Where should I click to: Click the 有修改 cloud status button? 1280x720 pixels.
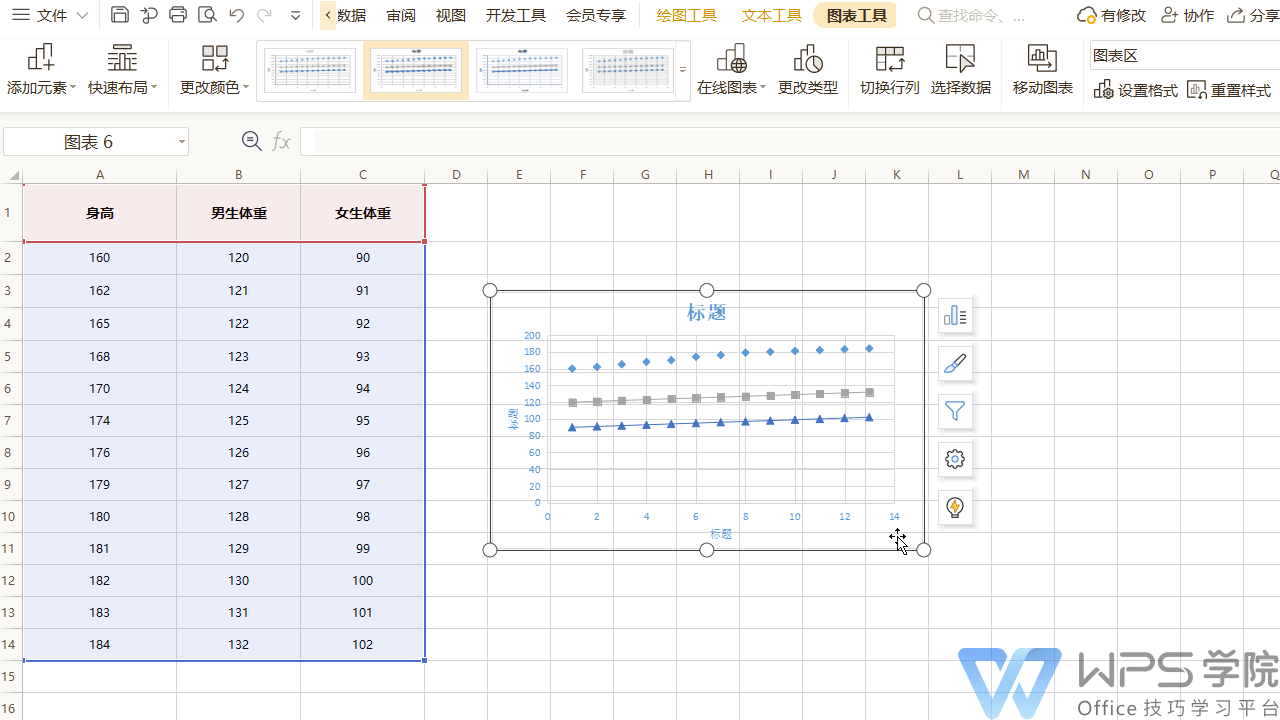click(x=1111, y=15)
